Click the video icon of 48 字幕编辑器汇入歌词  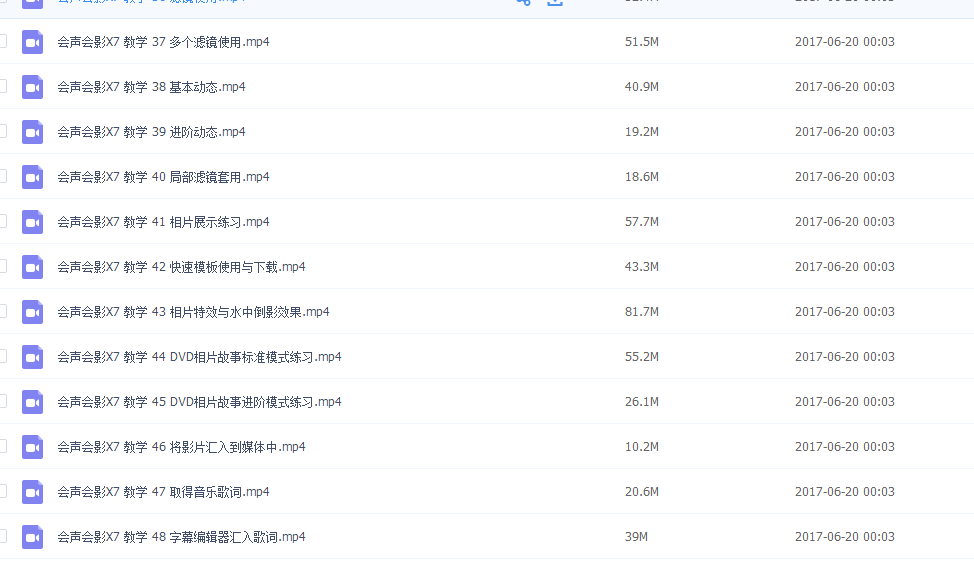[32, 537]
